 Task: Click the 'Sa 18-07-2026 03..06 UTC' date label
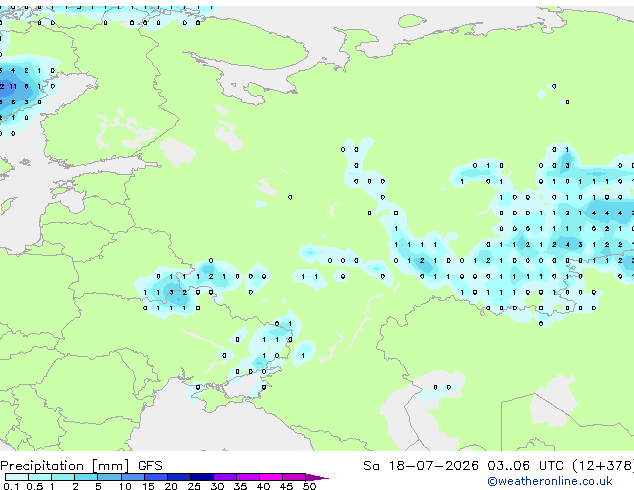(x=463, y=465)
